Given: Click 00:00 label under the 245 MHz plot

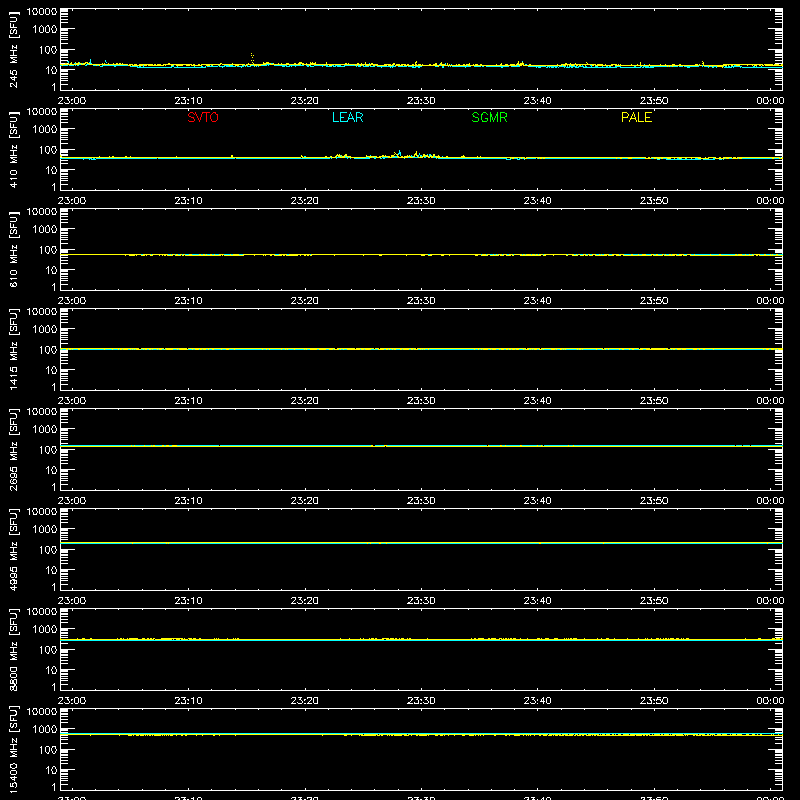Looking at the screenshot, I should 770,101.
